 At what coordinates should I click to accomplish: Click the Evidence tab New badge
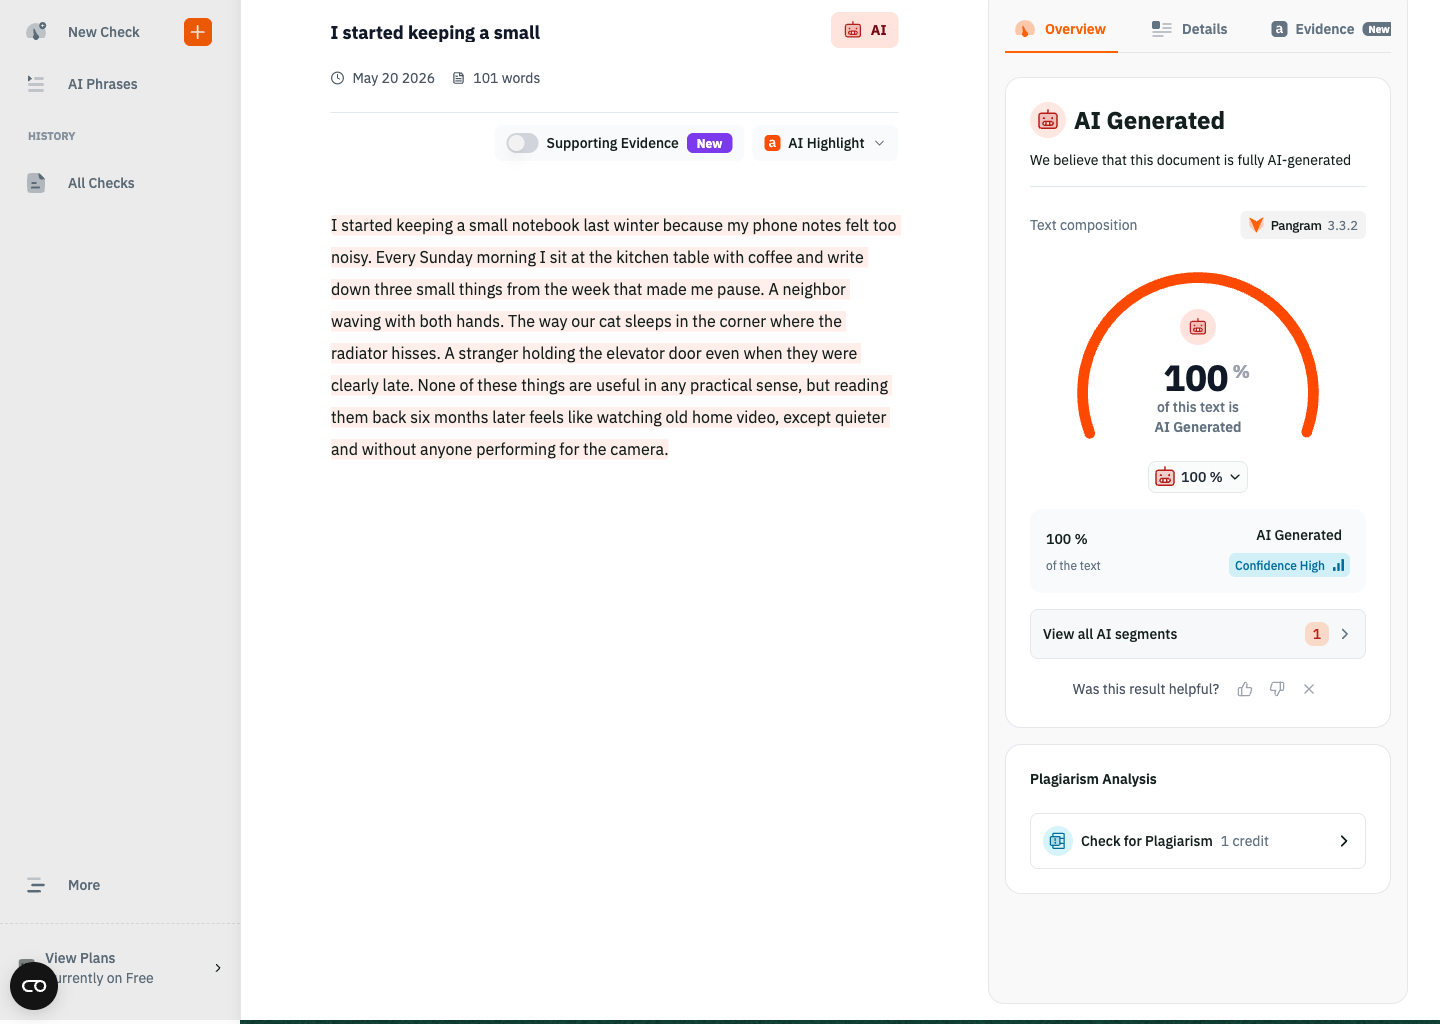[x=1378, y=29]
